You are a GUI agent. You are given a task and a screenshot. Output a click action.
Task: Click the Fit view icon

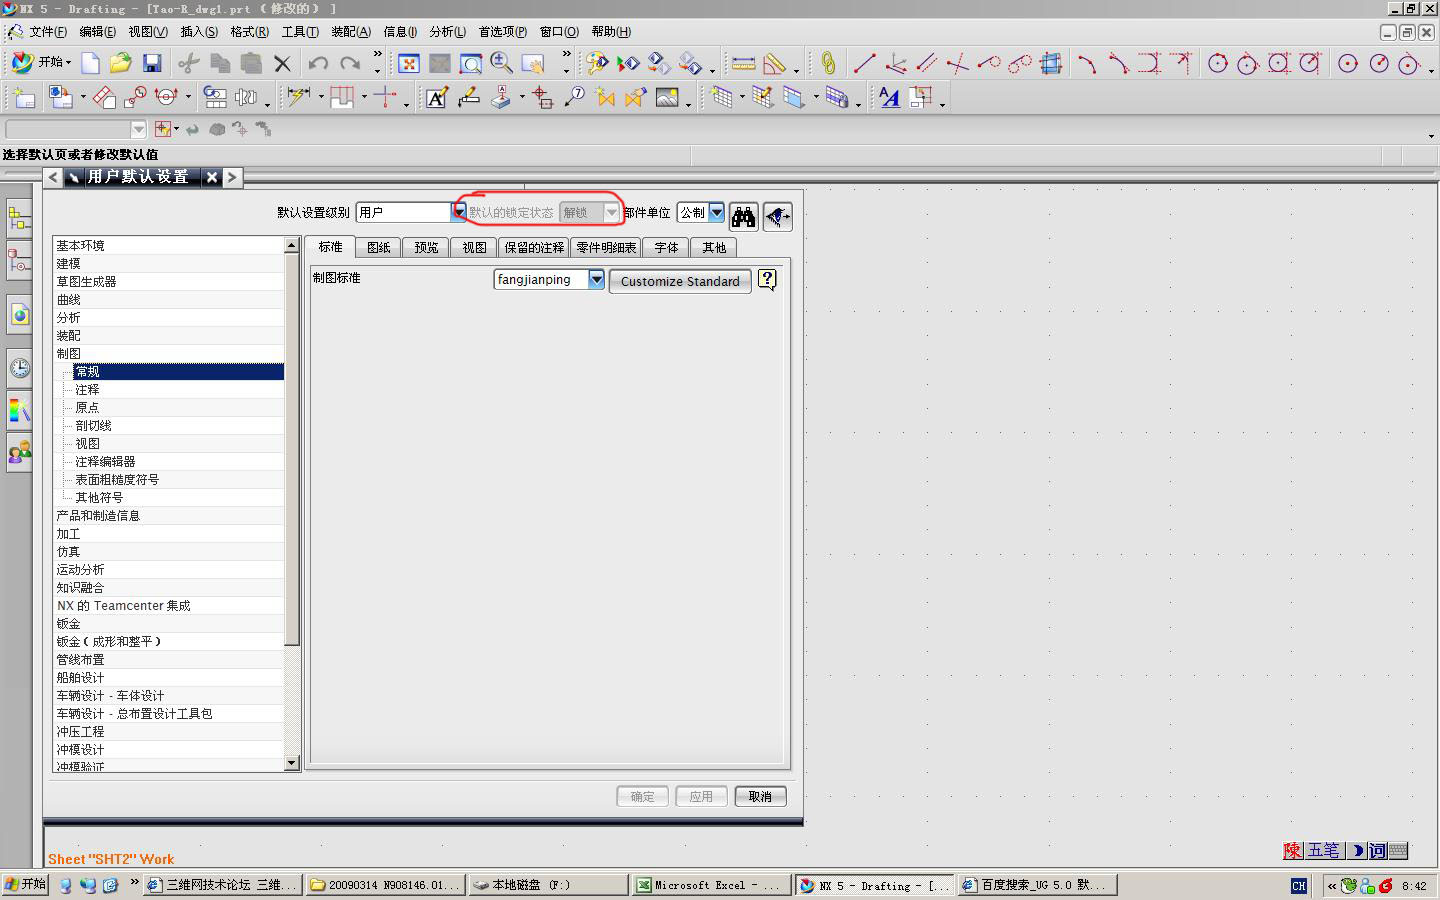(408, 64)
